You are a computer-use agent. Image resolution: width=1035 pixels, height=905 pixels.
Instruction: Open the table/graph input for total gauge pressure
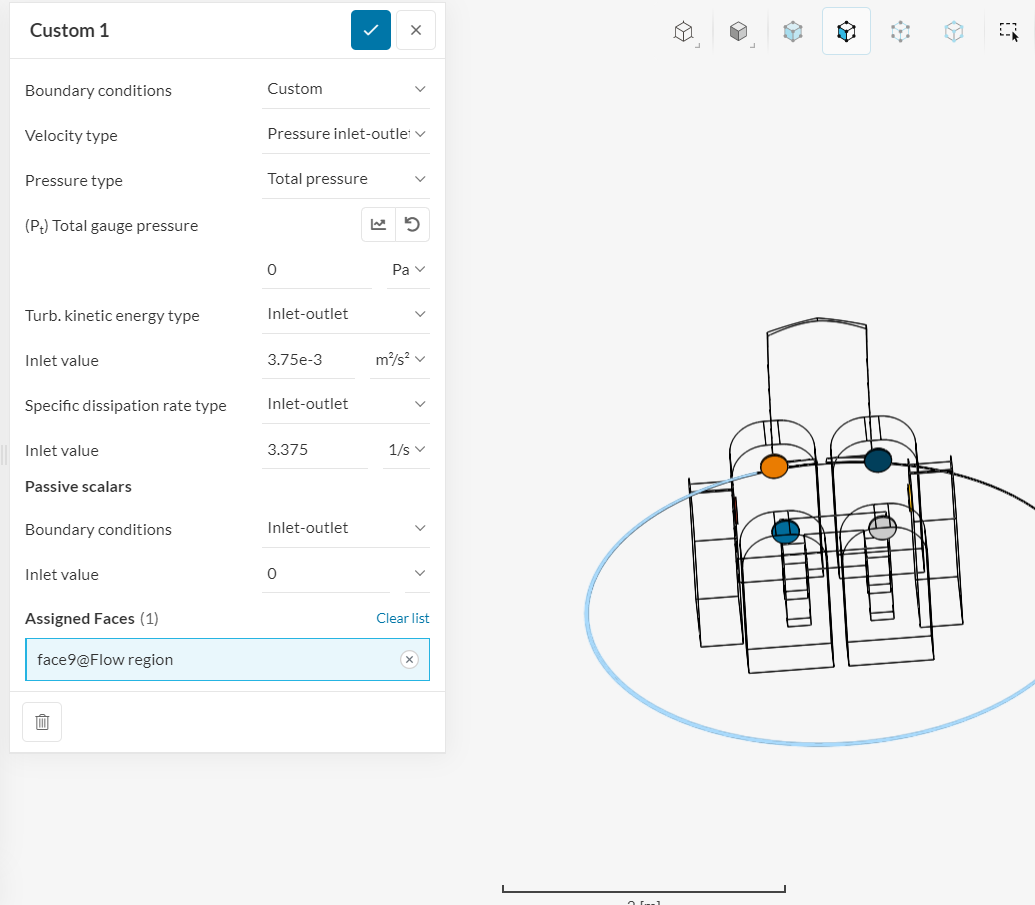pos(378,224)
